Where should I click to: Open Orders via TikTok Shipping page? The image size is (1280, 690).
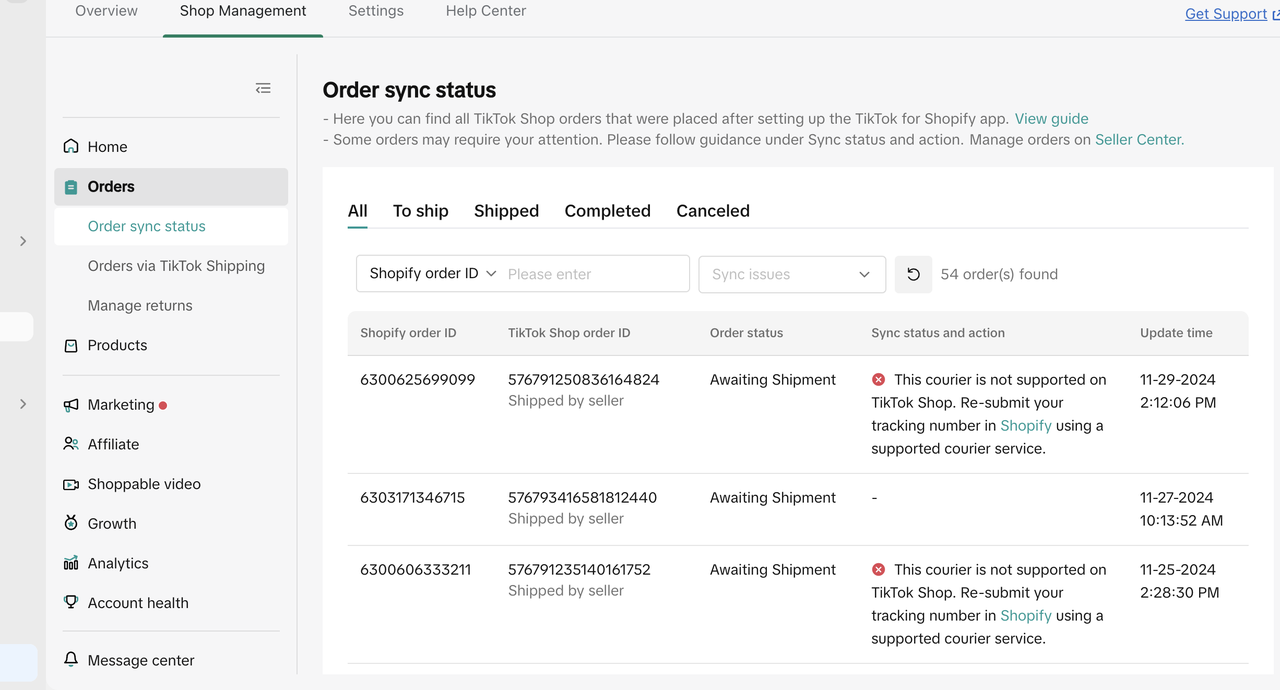click(176, 266)
